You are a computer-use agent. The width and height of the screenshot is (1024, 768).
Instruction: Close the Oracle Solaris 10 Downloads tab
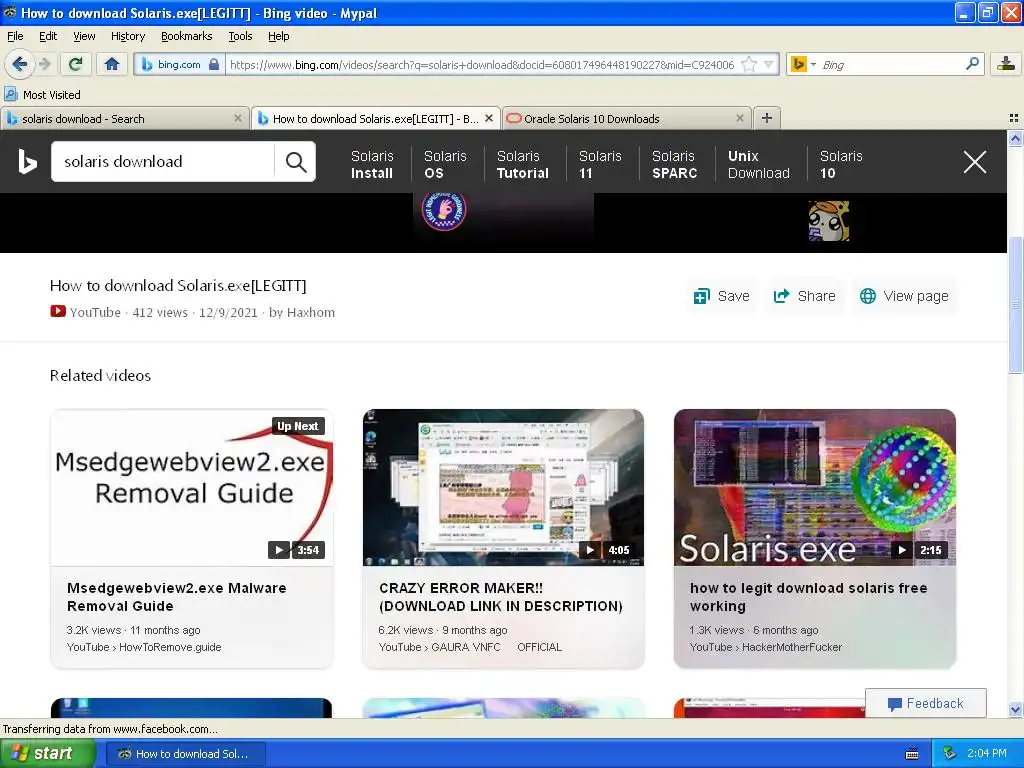pos(739,118)
